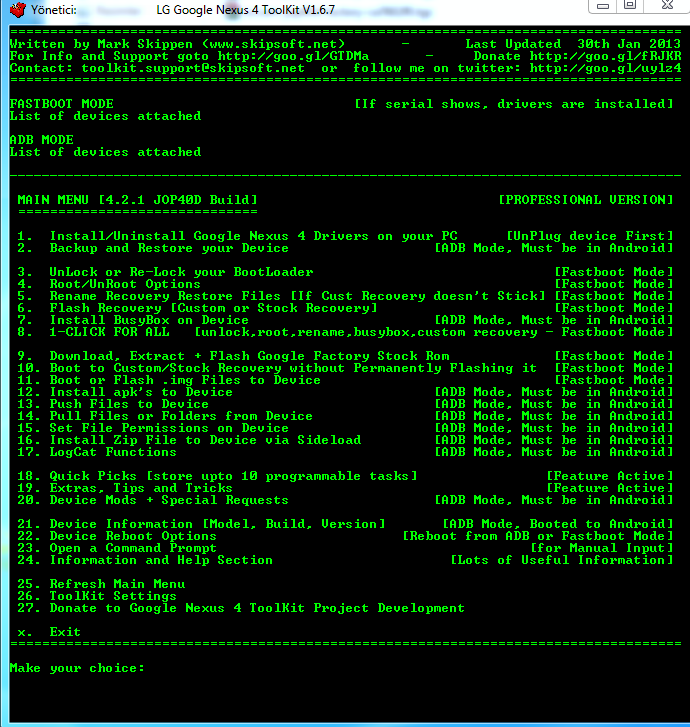This screenshot has width=690, height=727.
Task: Click option 4 Root/UnRoot Options
Action: pos(109,284)
